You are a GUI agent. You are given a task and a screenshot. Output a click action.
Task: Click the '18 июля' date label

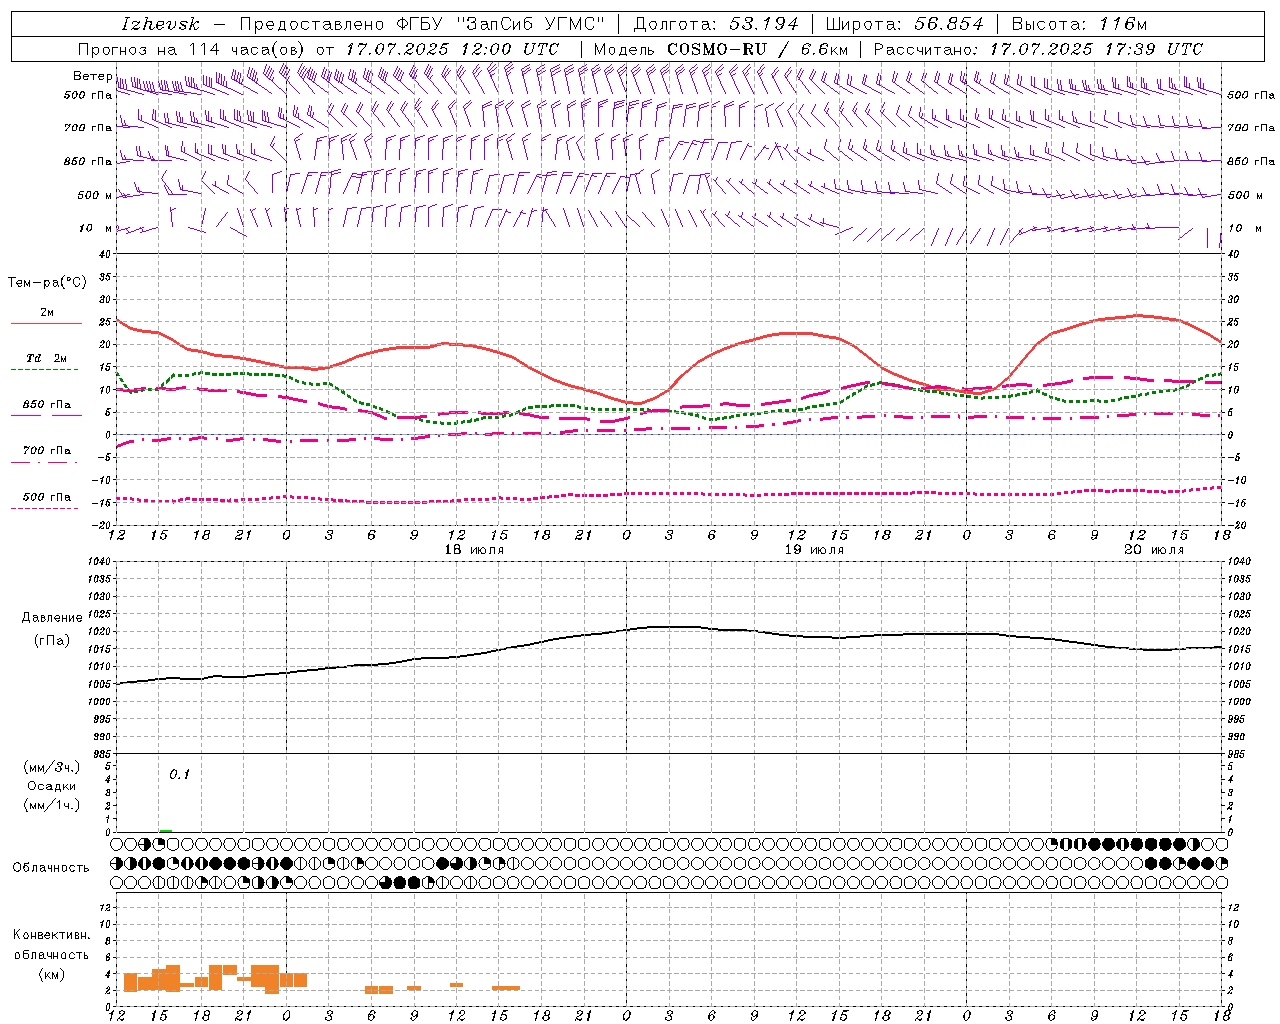coord(474,550)
